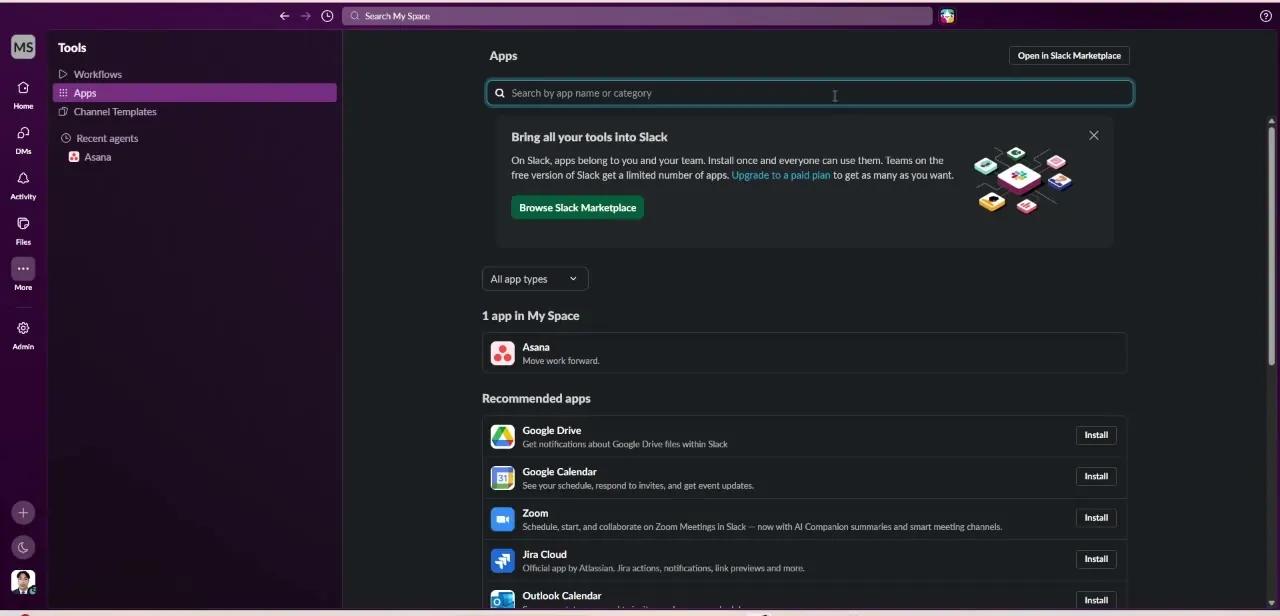
Task: Open the Files section
Action: tap(23, 229)
